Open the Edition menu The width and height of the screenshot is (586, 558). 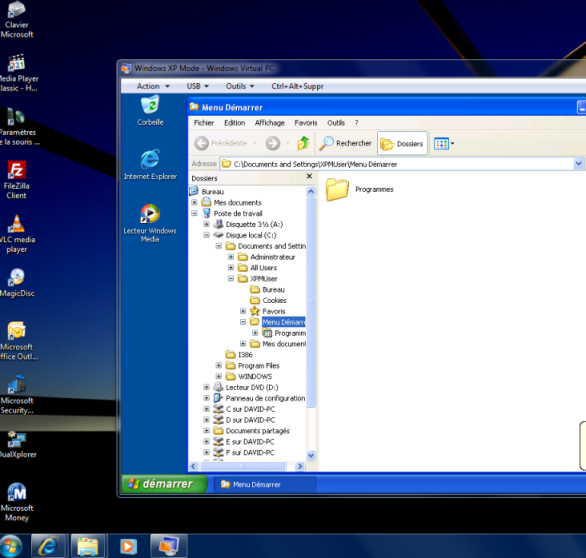point(234,123)
